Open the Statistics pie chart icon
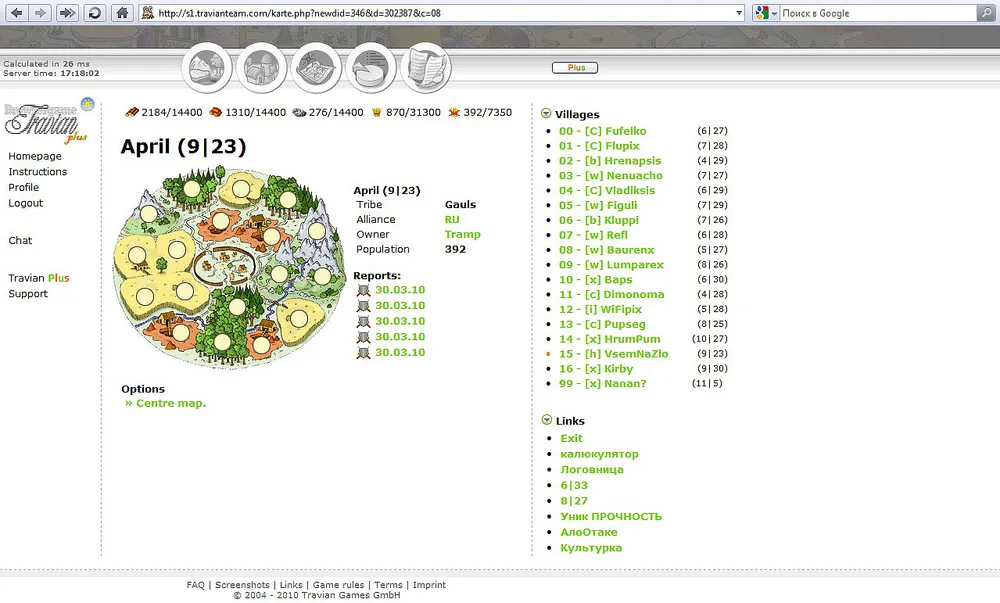 [x=371, y=68]
